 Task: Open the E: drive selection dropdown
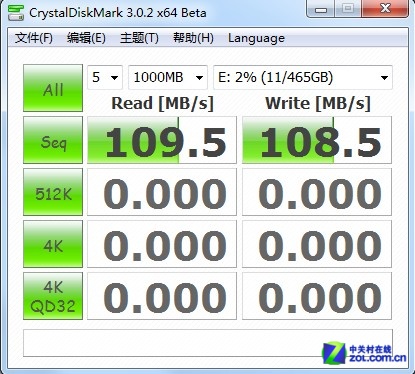tap(303, 78)
